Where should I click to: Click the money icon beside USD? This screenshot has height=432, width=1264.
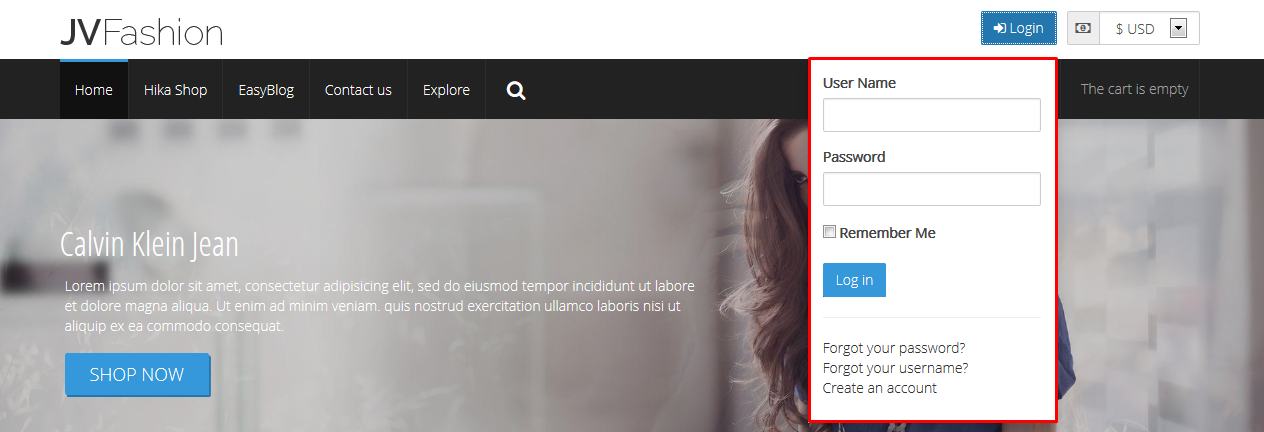click(x=1083, y=29)
